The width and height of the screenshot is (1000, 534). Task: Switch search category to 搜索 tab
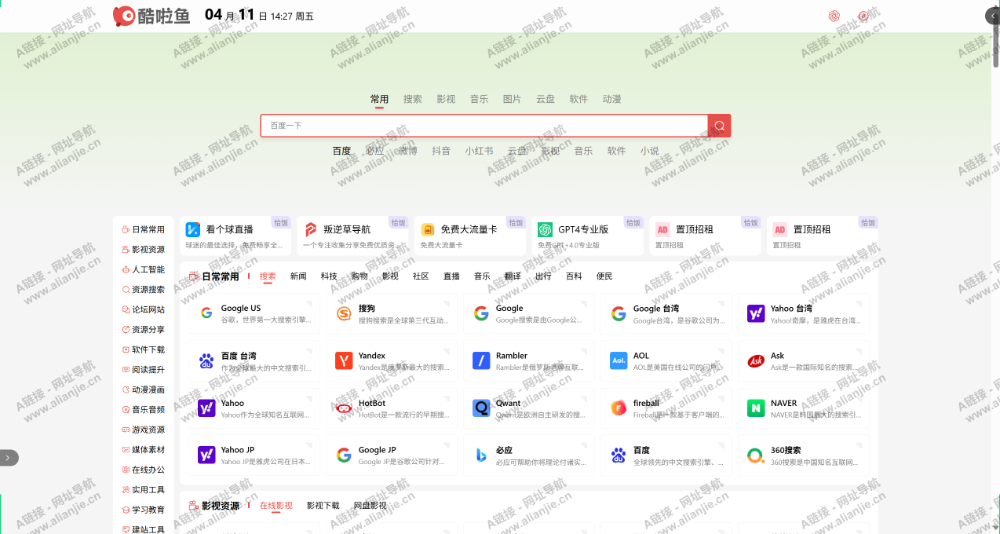413,99
